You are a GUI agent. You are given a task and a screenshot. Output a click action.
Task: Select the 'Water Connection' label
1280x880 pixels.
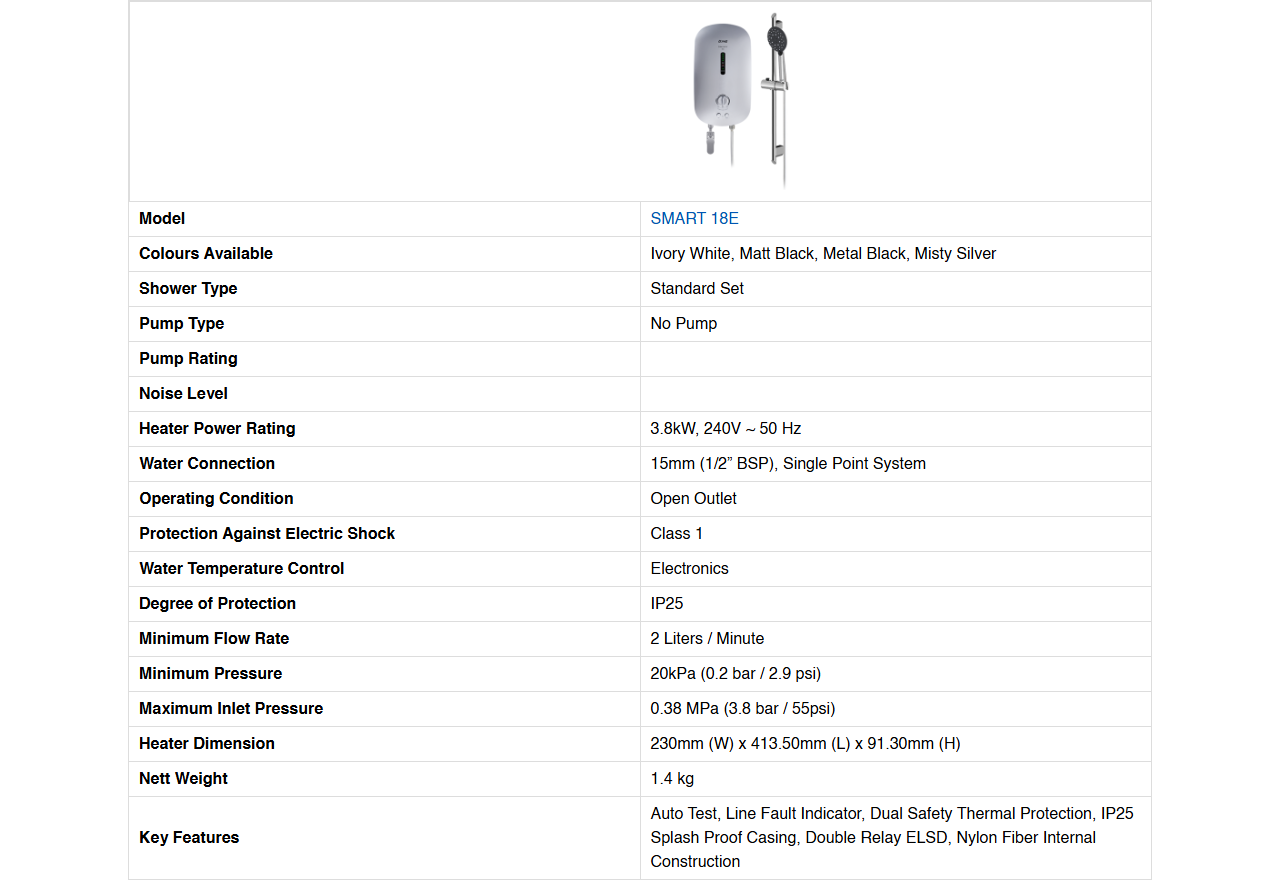(x=207, y=463)
